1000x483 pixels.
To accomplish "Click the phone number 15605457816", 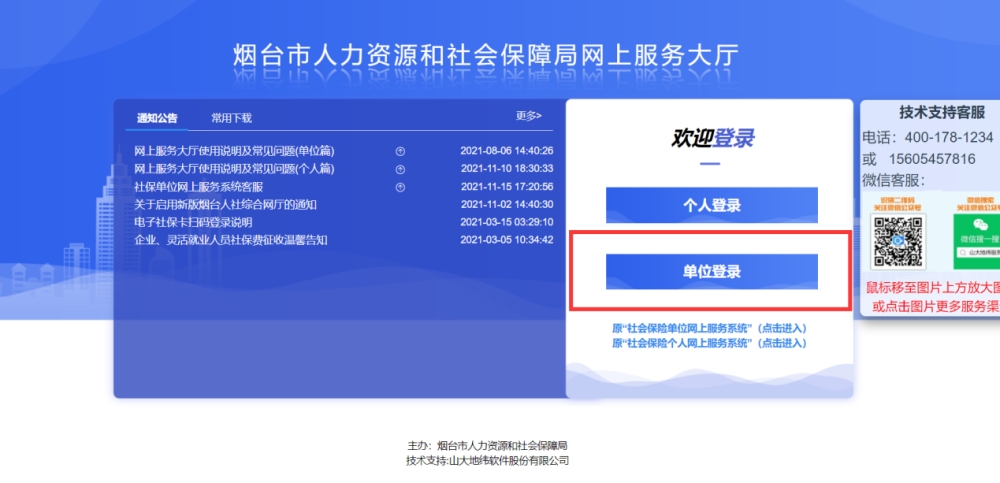I will tap(932, 159).
